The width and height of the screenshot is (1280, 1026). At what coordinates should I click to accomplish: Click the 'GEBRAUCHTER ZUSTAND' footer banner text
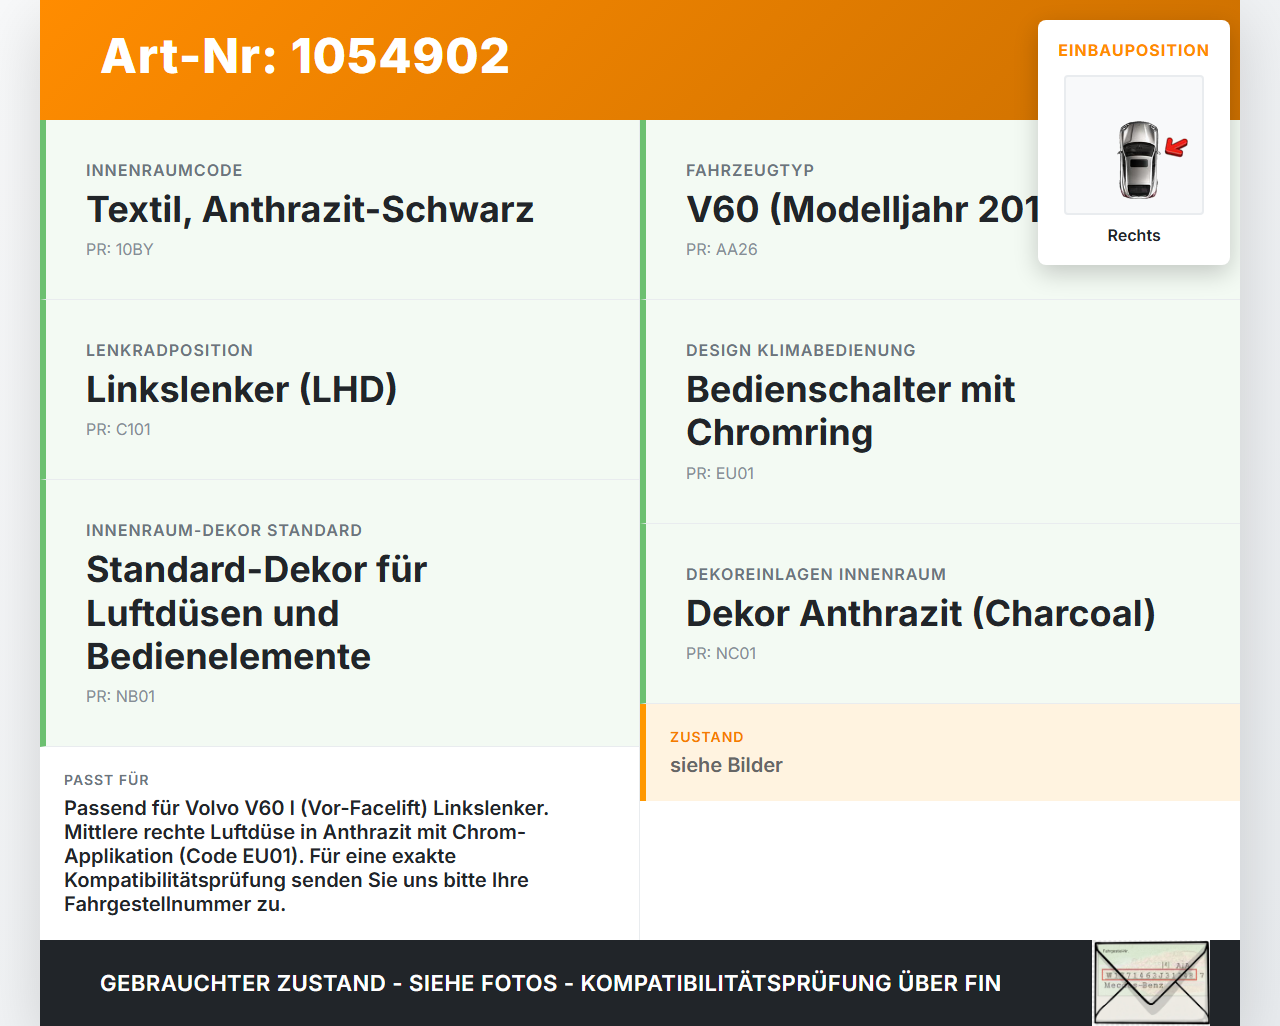550,983
